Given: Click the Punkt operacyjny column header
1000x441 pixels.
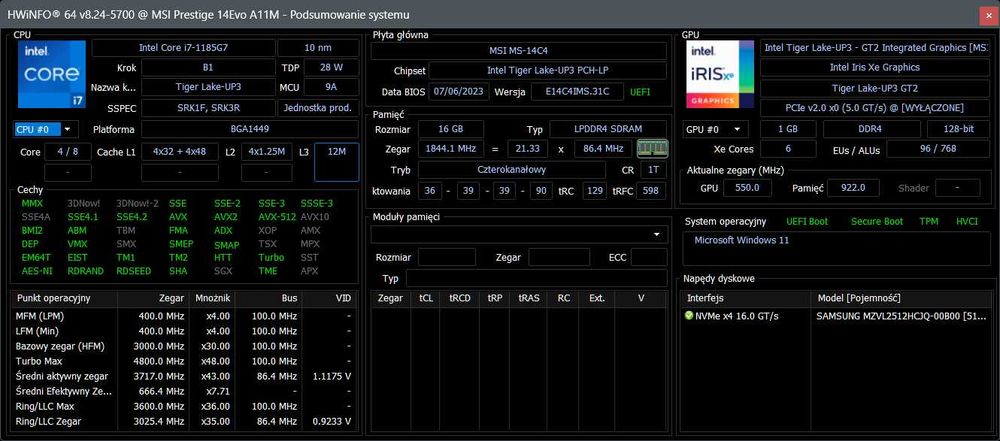Looking at the screenshot, I should coord(64,298).
